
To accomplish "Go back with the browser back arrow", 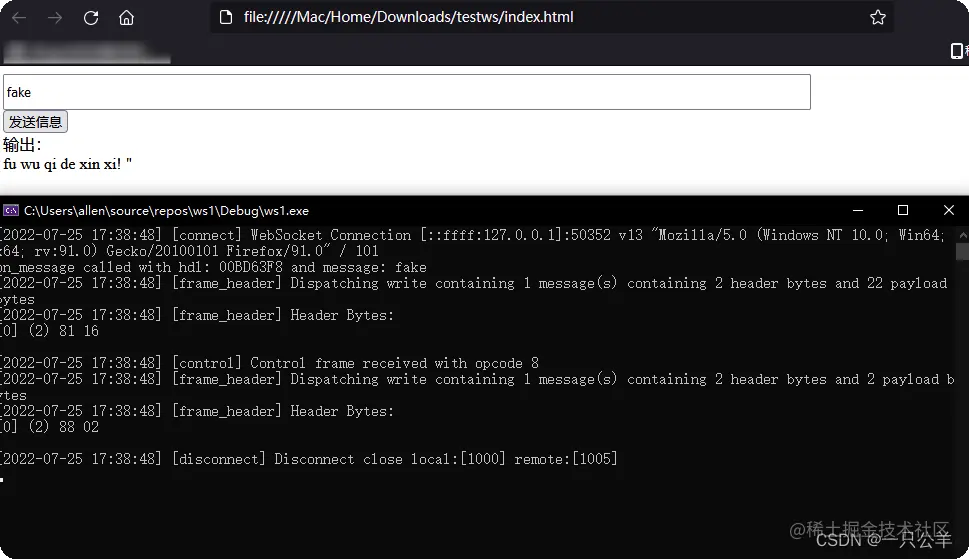I will 19,18.
